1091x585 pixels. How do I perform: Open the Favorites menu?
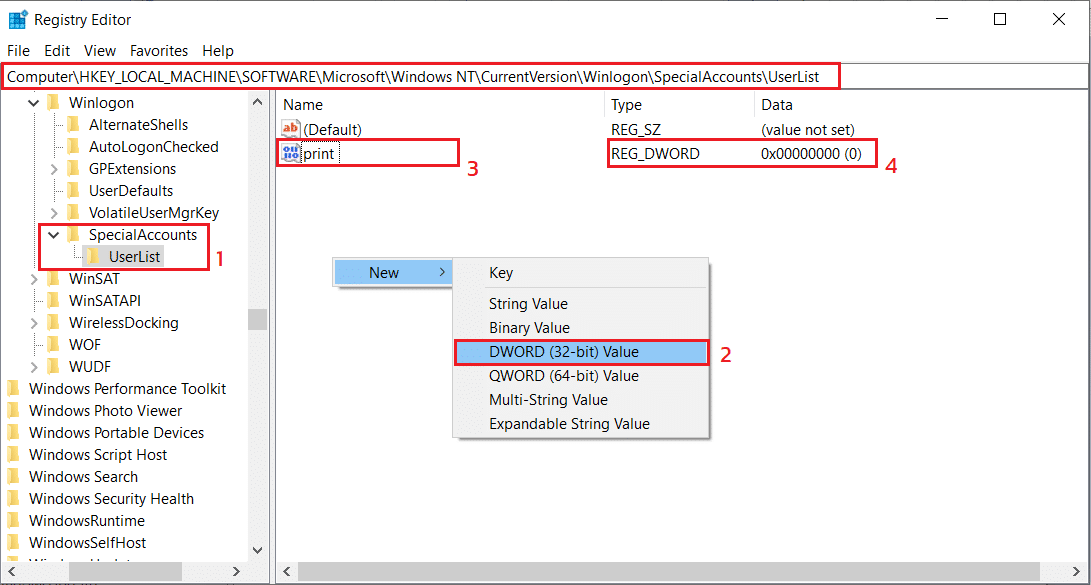(158, 51)
